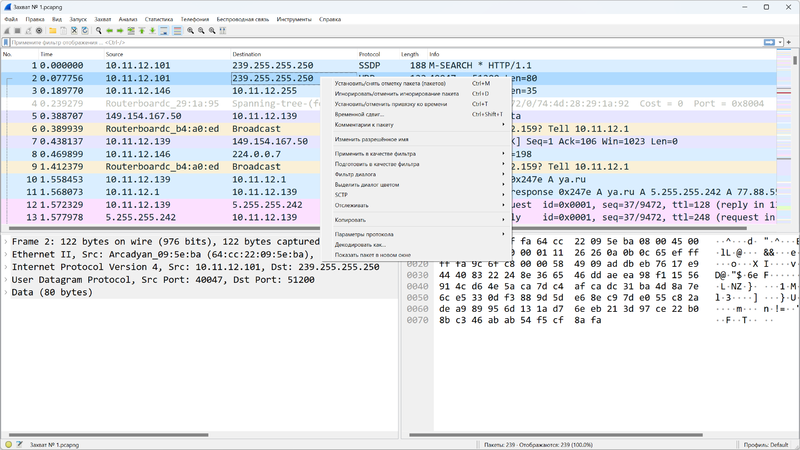The image size is (800, 450).
Task: Go to next packet green right arrow
Action: [x=120, y=31]
